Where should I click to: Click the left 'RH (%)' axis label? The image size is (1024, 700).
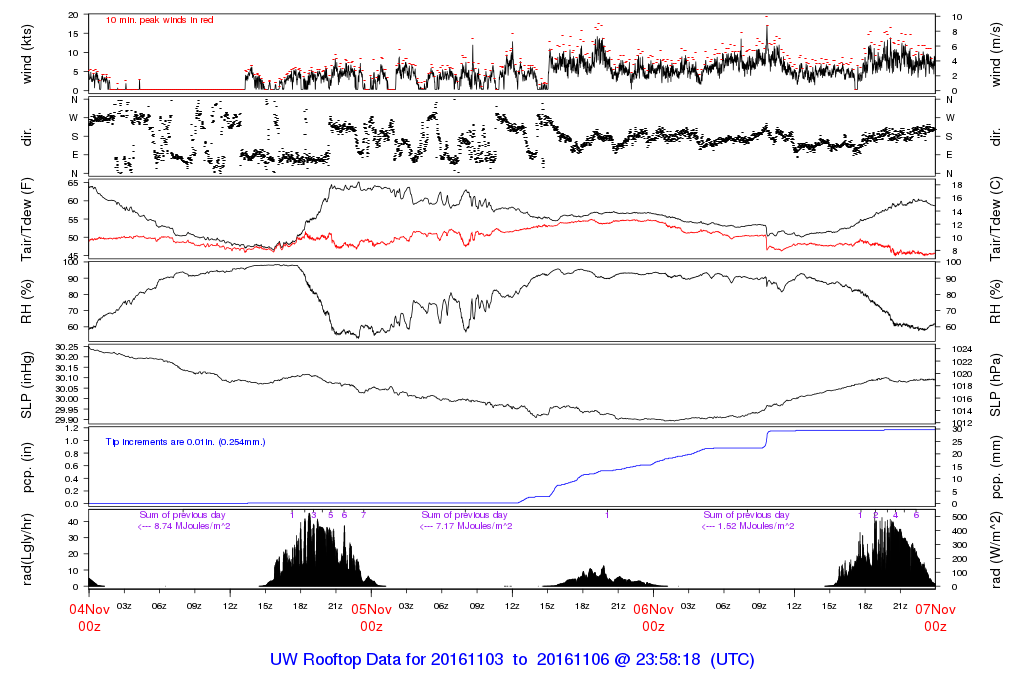click(x=27, y=301)
